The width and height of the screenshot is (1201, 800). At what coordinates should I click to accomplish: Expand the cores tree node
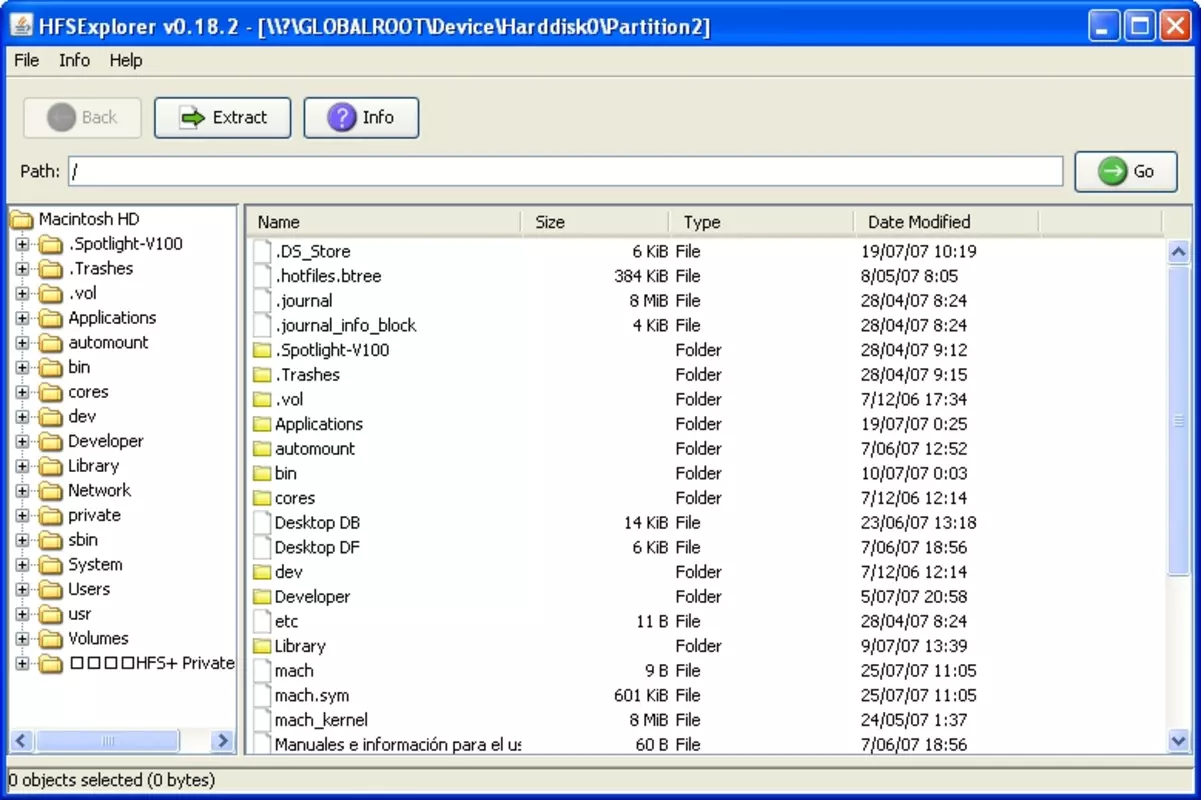[23, 392]
